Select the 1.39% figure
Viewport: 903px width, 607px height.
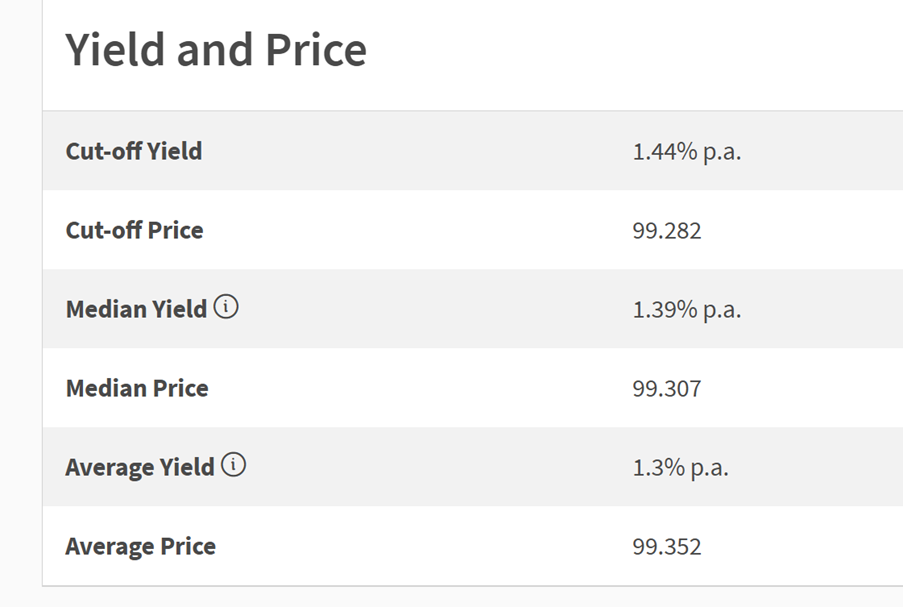click(x=665, y=310)
